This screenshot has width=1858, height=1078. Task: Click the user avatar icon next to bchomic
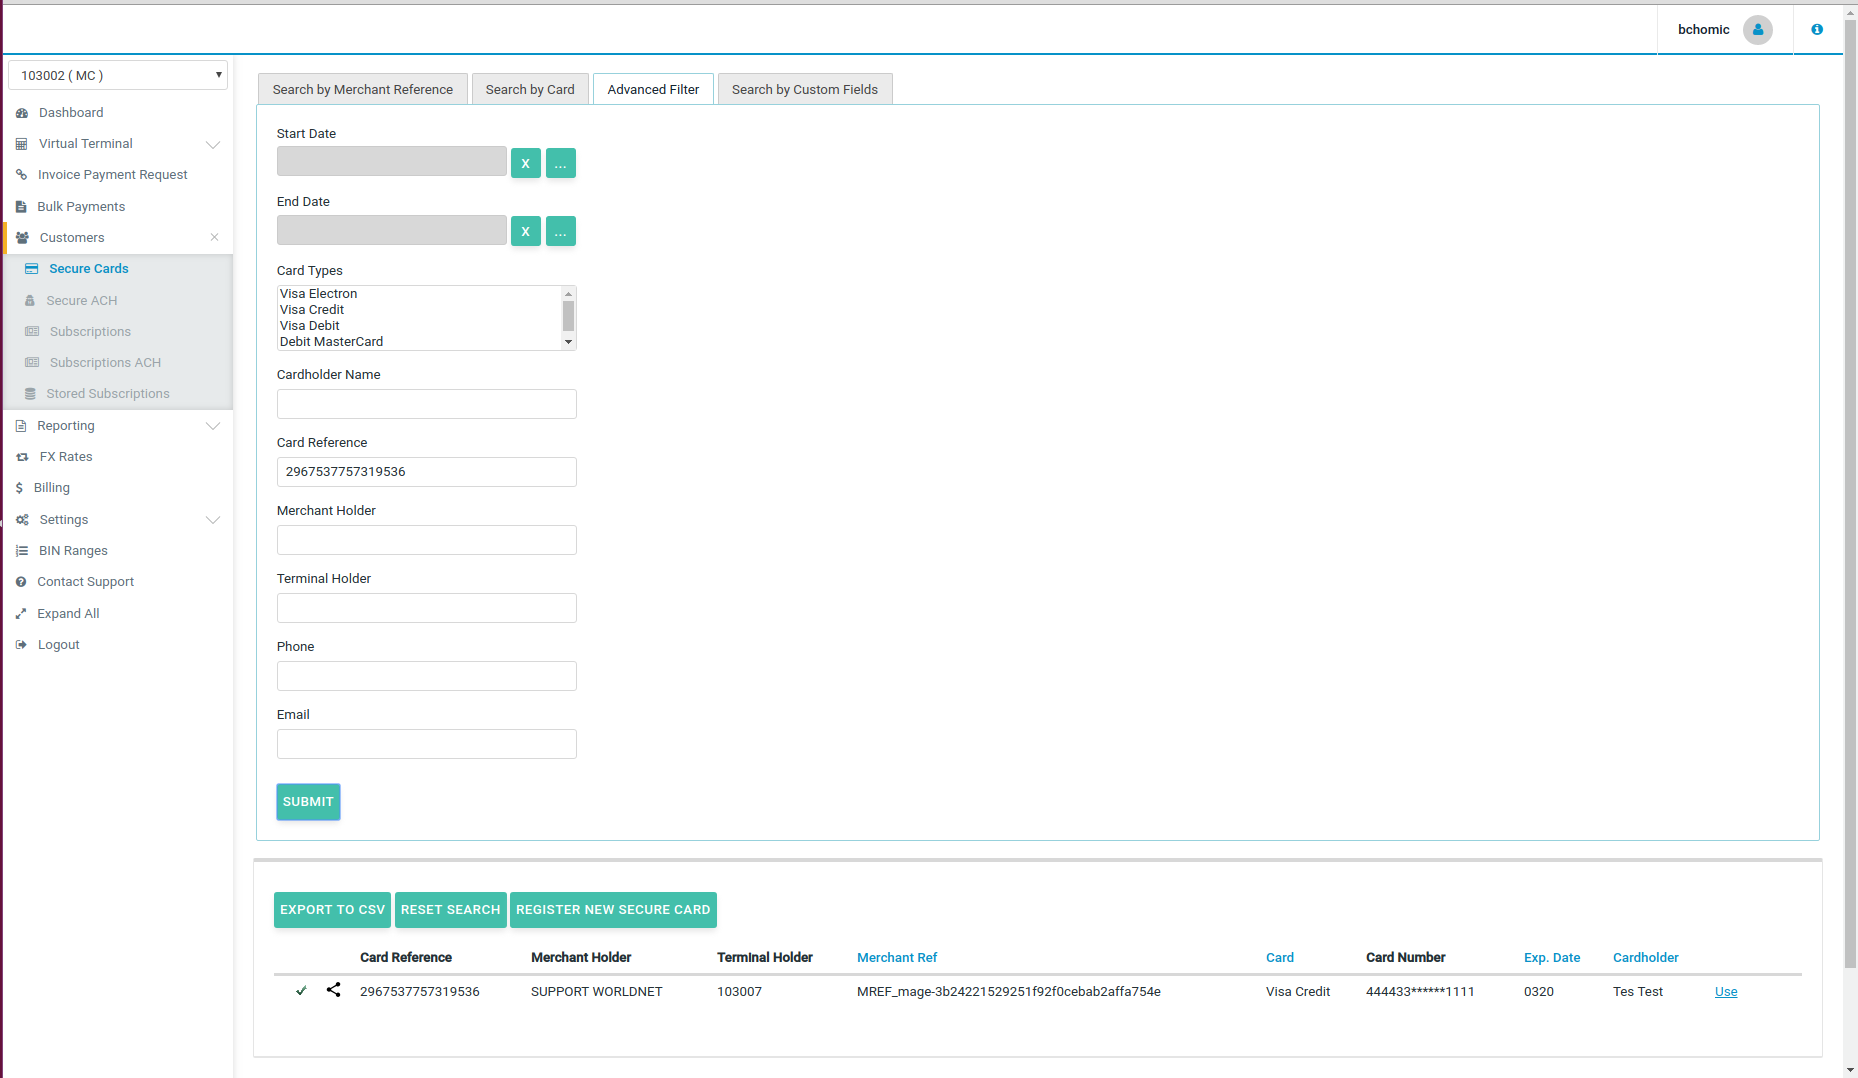click(1757, 30)
